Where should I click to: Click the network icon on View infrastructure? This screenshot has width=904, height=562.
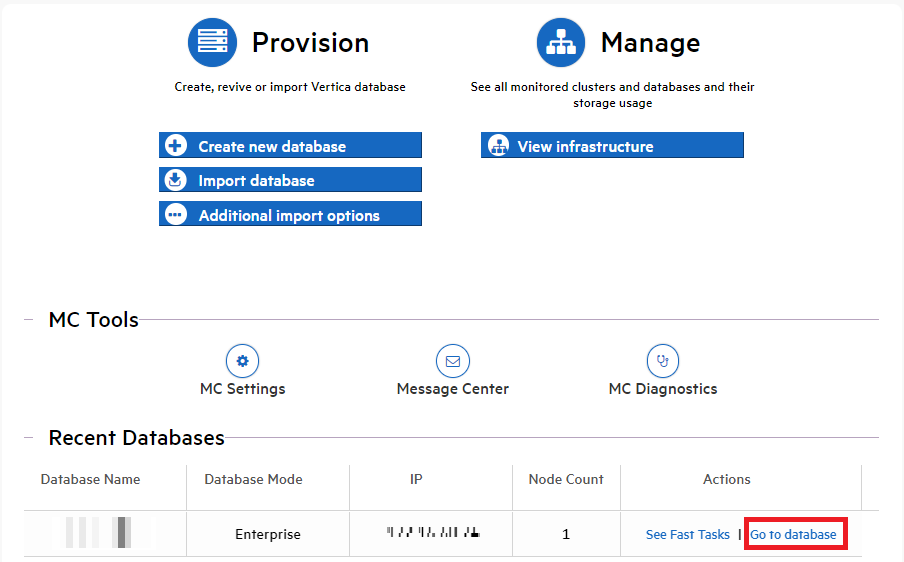pos(497,146)
